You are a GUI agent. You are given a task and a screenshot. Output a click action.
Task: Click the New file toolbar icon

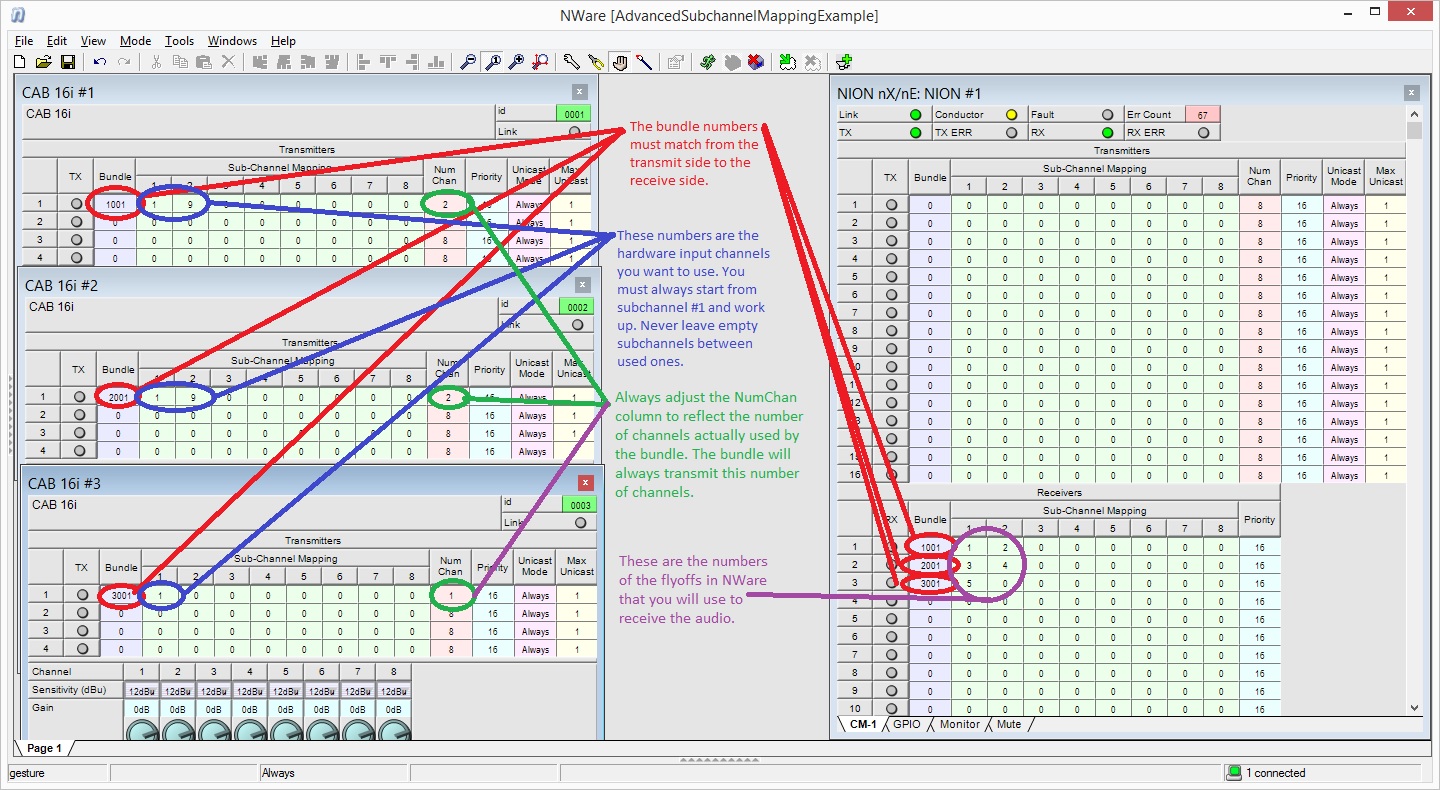pos(20,62)
